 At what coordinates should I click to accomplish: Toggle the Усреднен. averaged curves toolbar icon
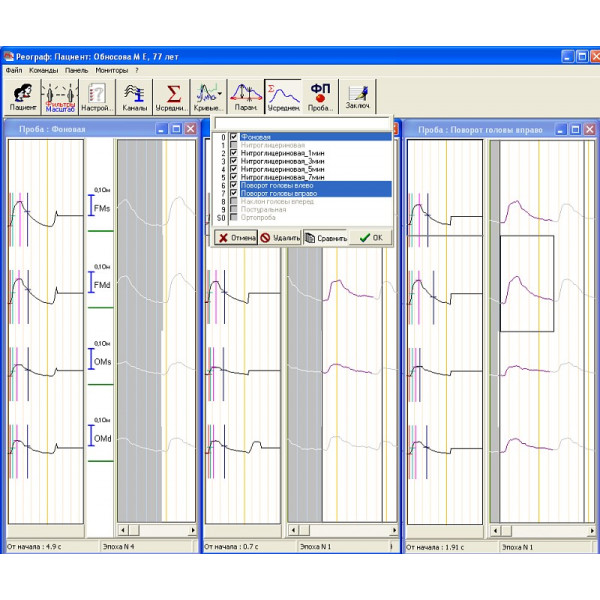[x=283, y=97]
